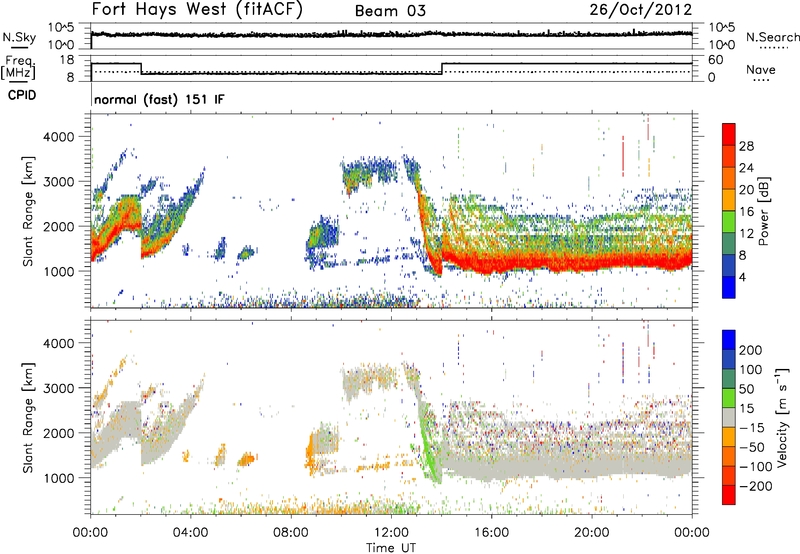Click the '60' Nave axis tick
The width and height of the screenshot is (800, 554).
[x=716, y=60]
